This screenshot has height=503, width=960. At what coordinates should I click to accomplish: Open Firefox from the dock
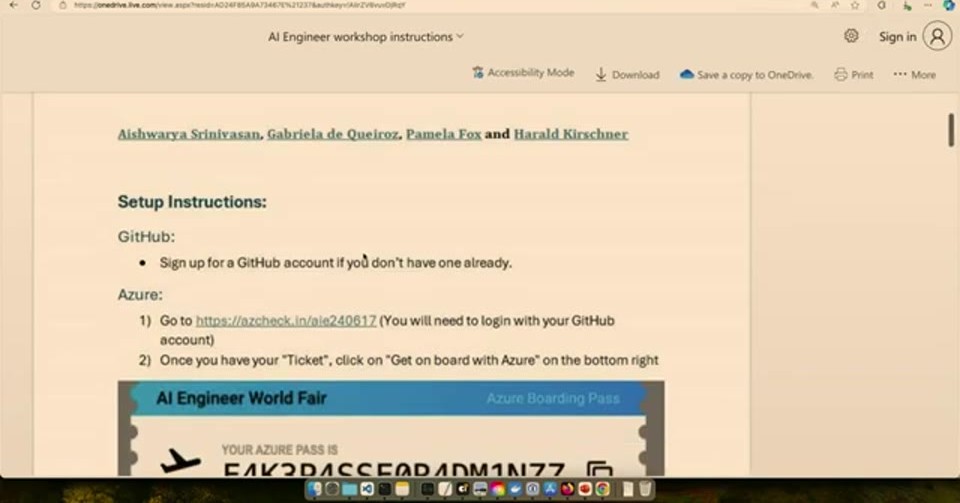coord(568,489)
